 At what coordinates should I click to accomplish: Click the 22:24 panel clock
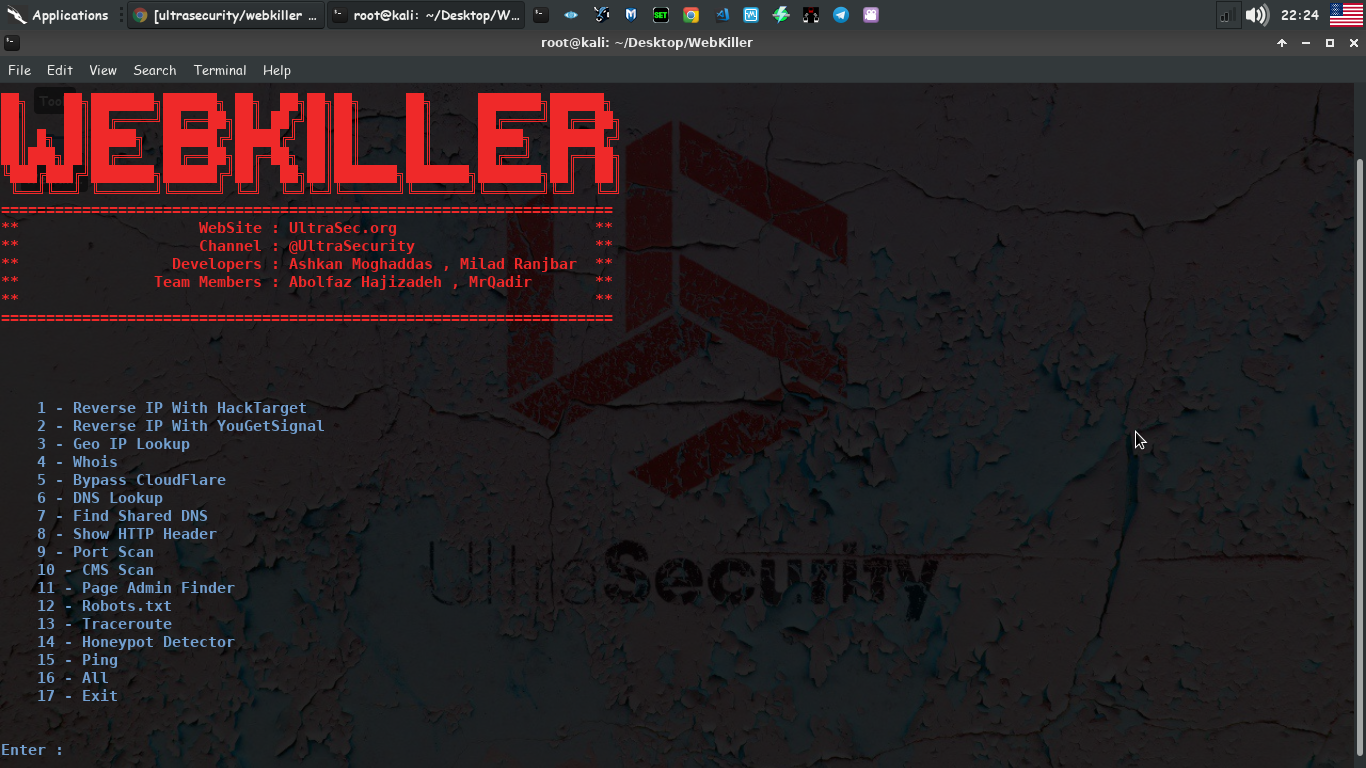1299,15
